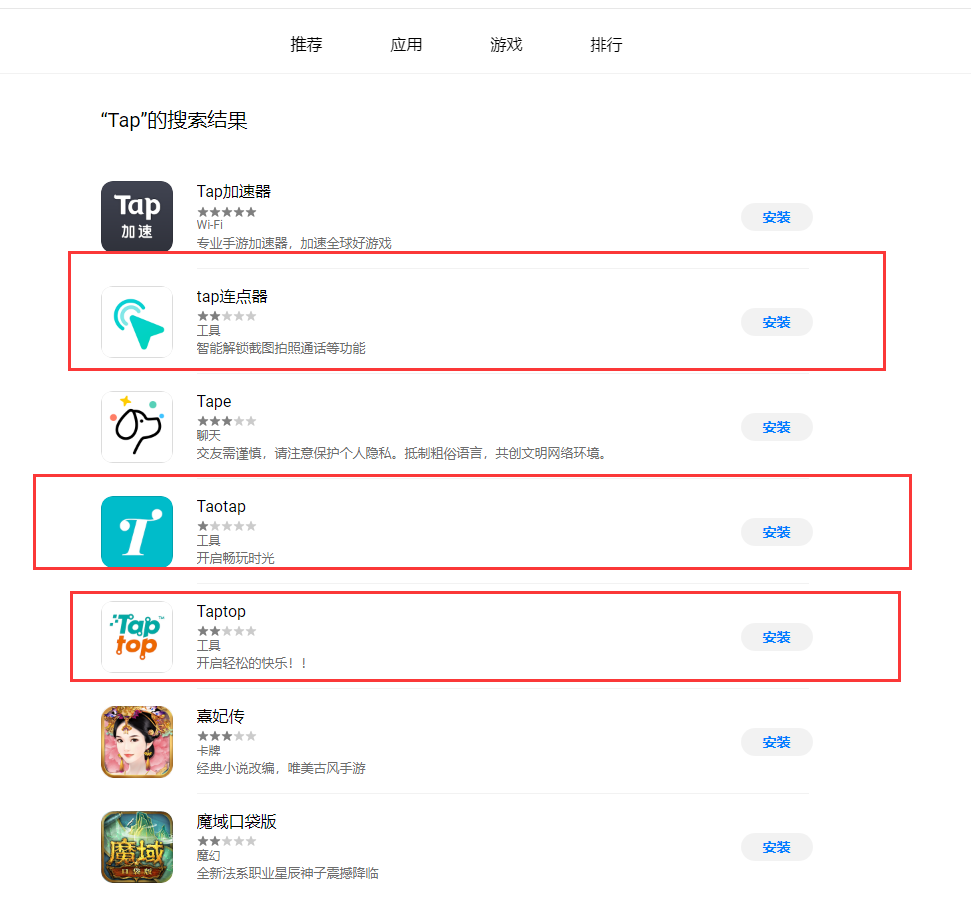Install the tap连点器 app
The image size is (971, 898).
(777, 322)
